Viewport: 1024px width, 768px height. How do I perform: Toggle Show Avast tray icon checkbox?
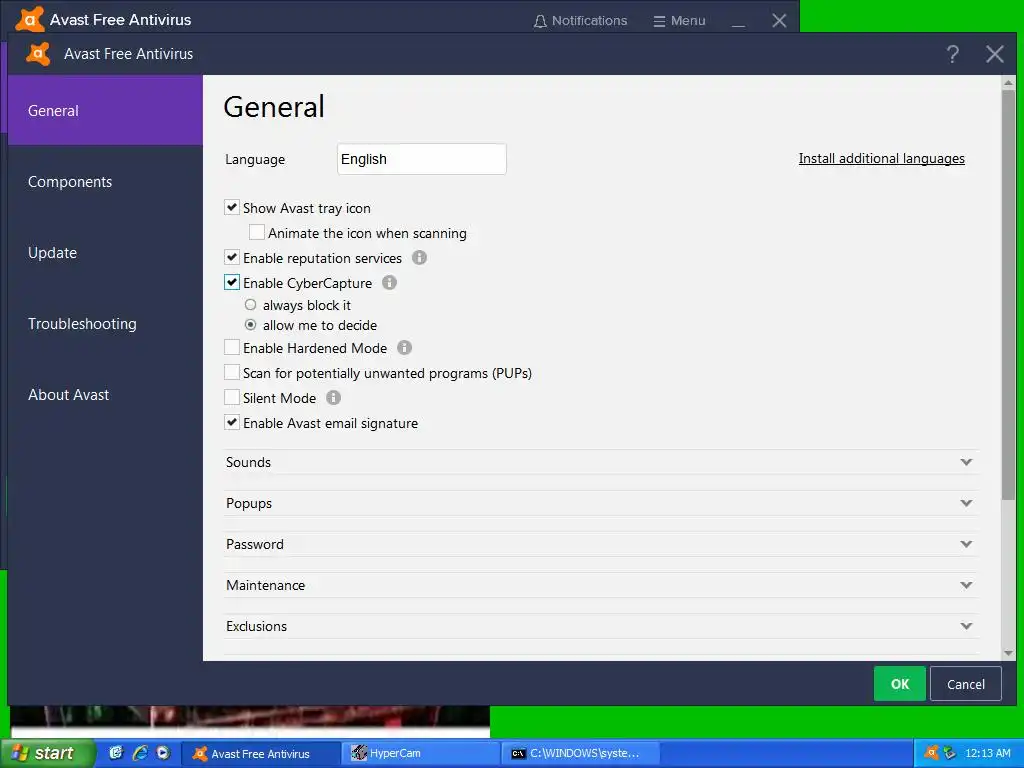[x=232, y=208]
